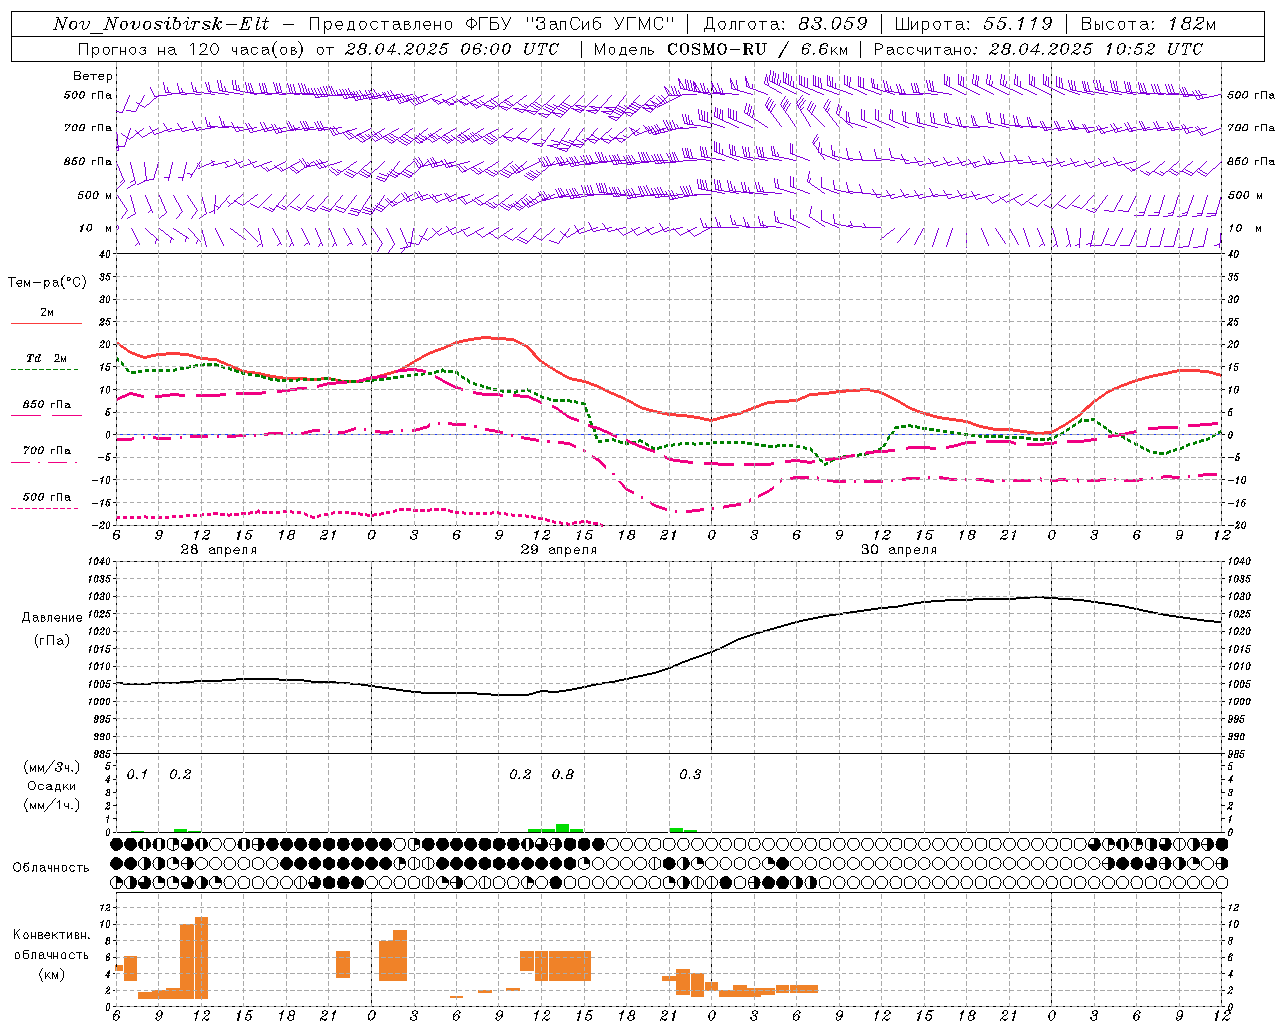Image resolution: width=1280 pixels, height=1024 pixels.
Task: Click the 0.3 precipitation amount value
Action: [x=690, y=775]
